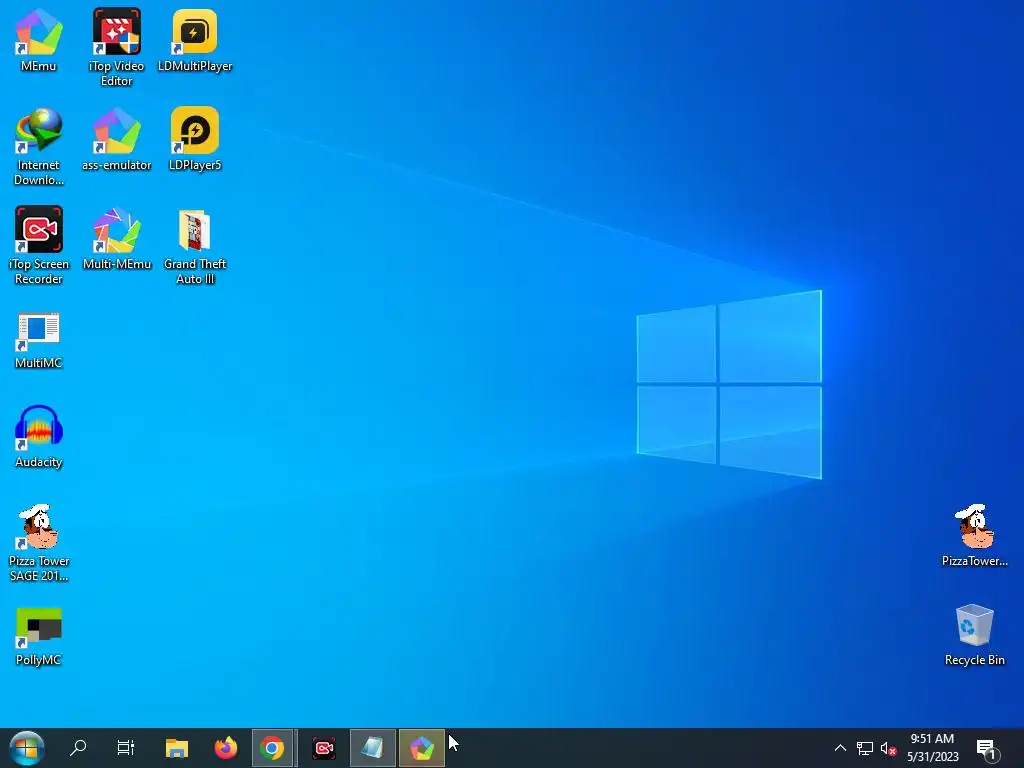Viewport: 1024px width, 768px height.
Task: Select iTop Video Editor desktop icon
Action: click(x=116, y=47)
